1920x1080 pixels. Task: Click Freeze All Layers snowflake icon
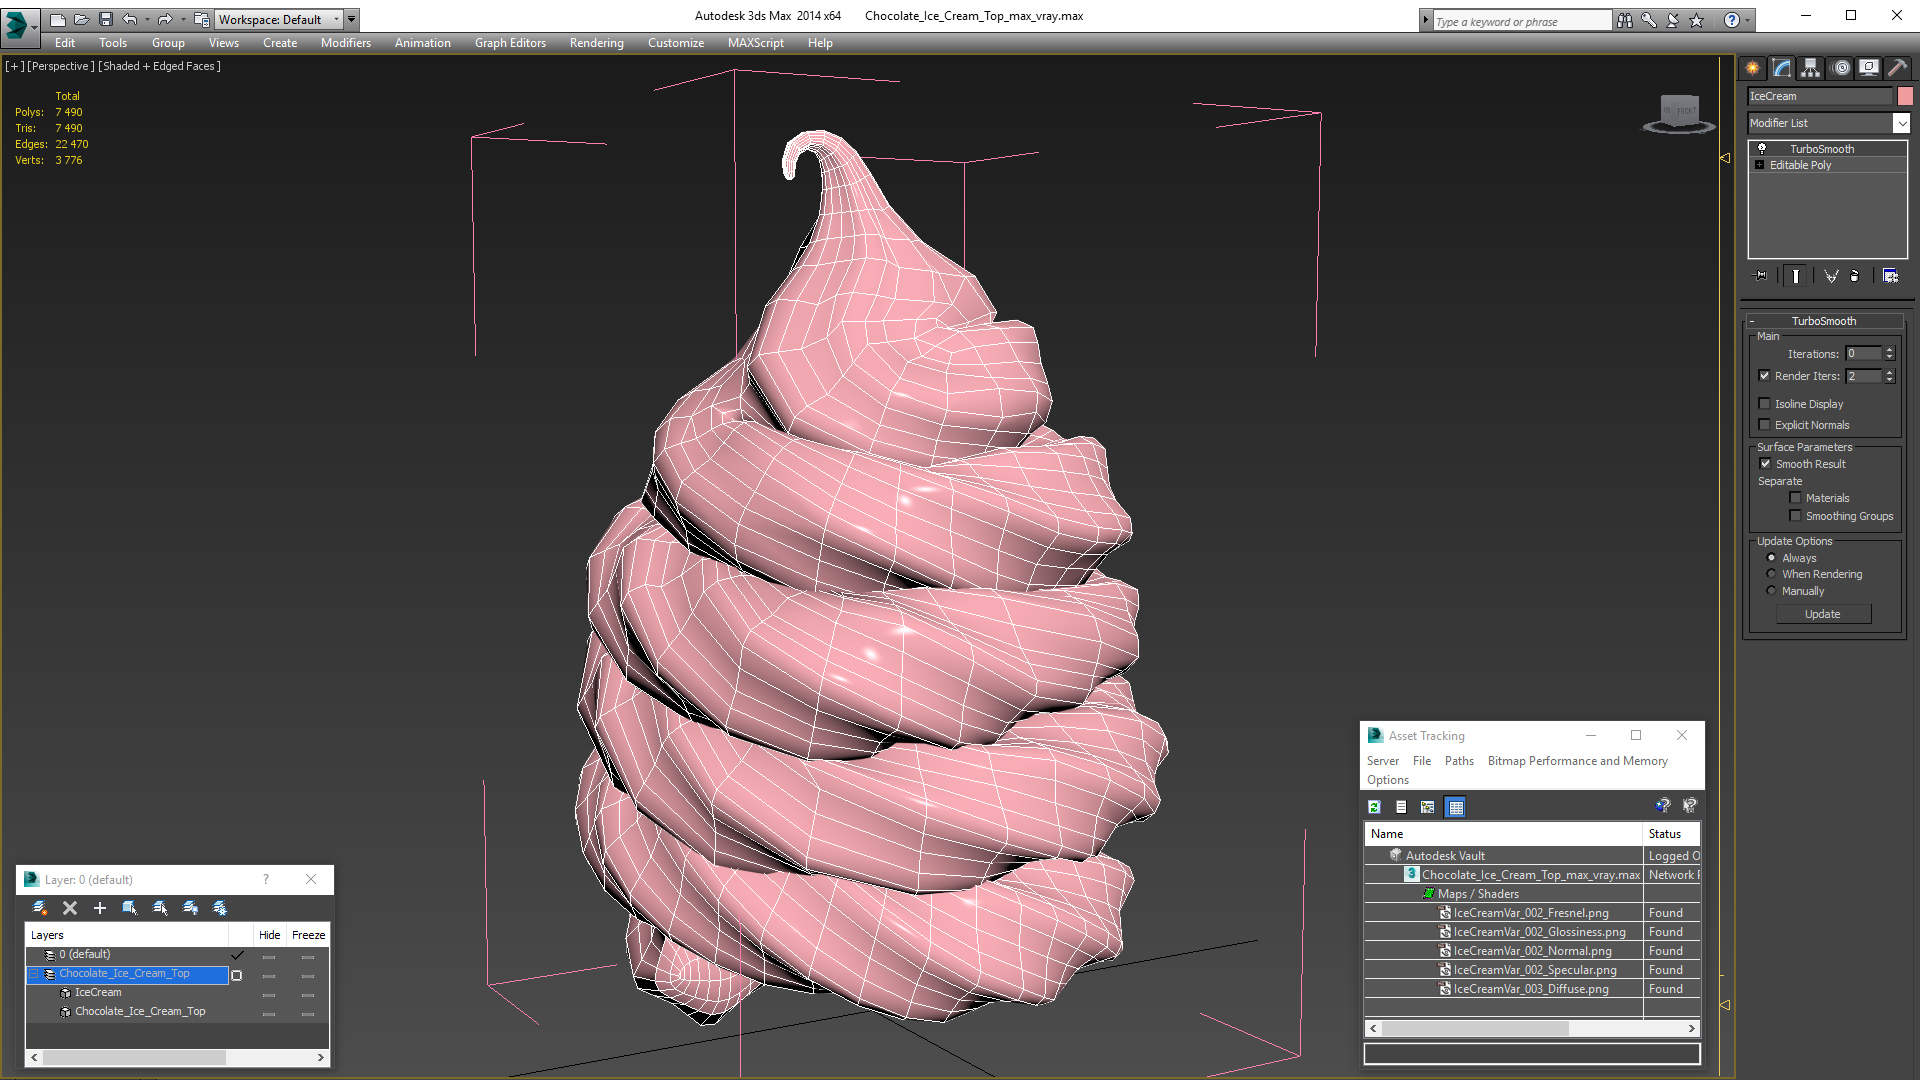220,908
